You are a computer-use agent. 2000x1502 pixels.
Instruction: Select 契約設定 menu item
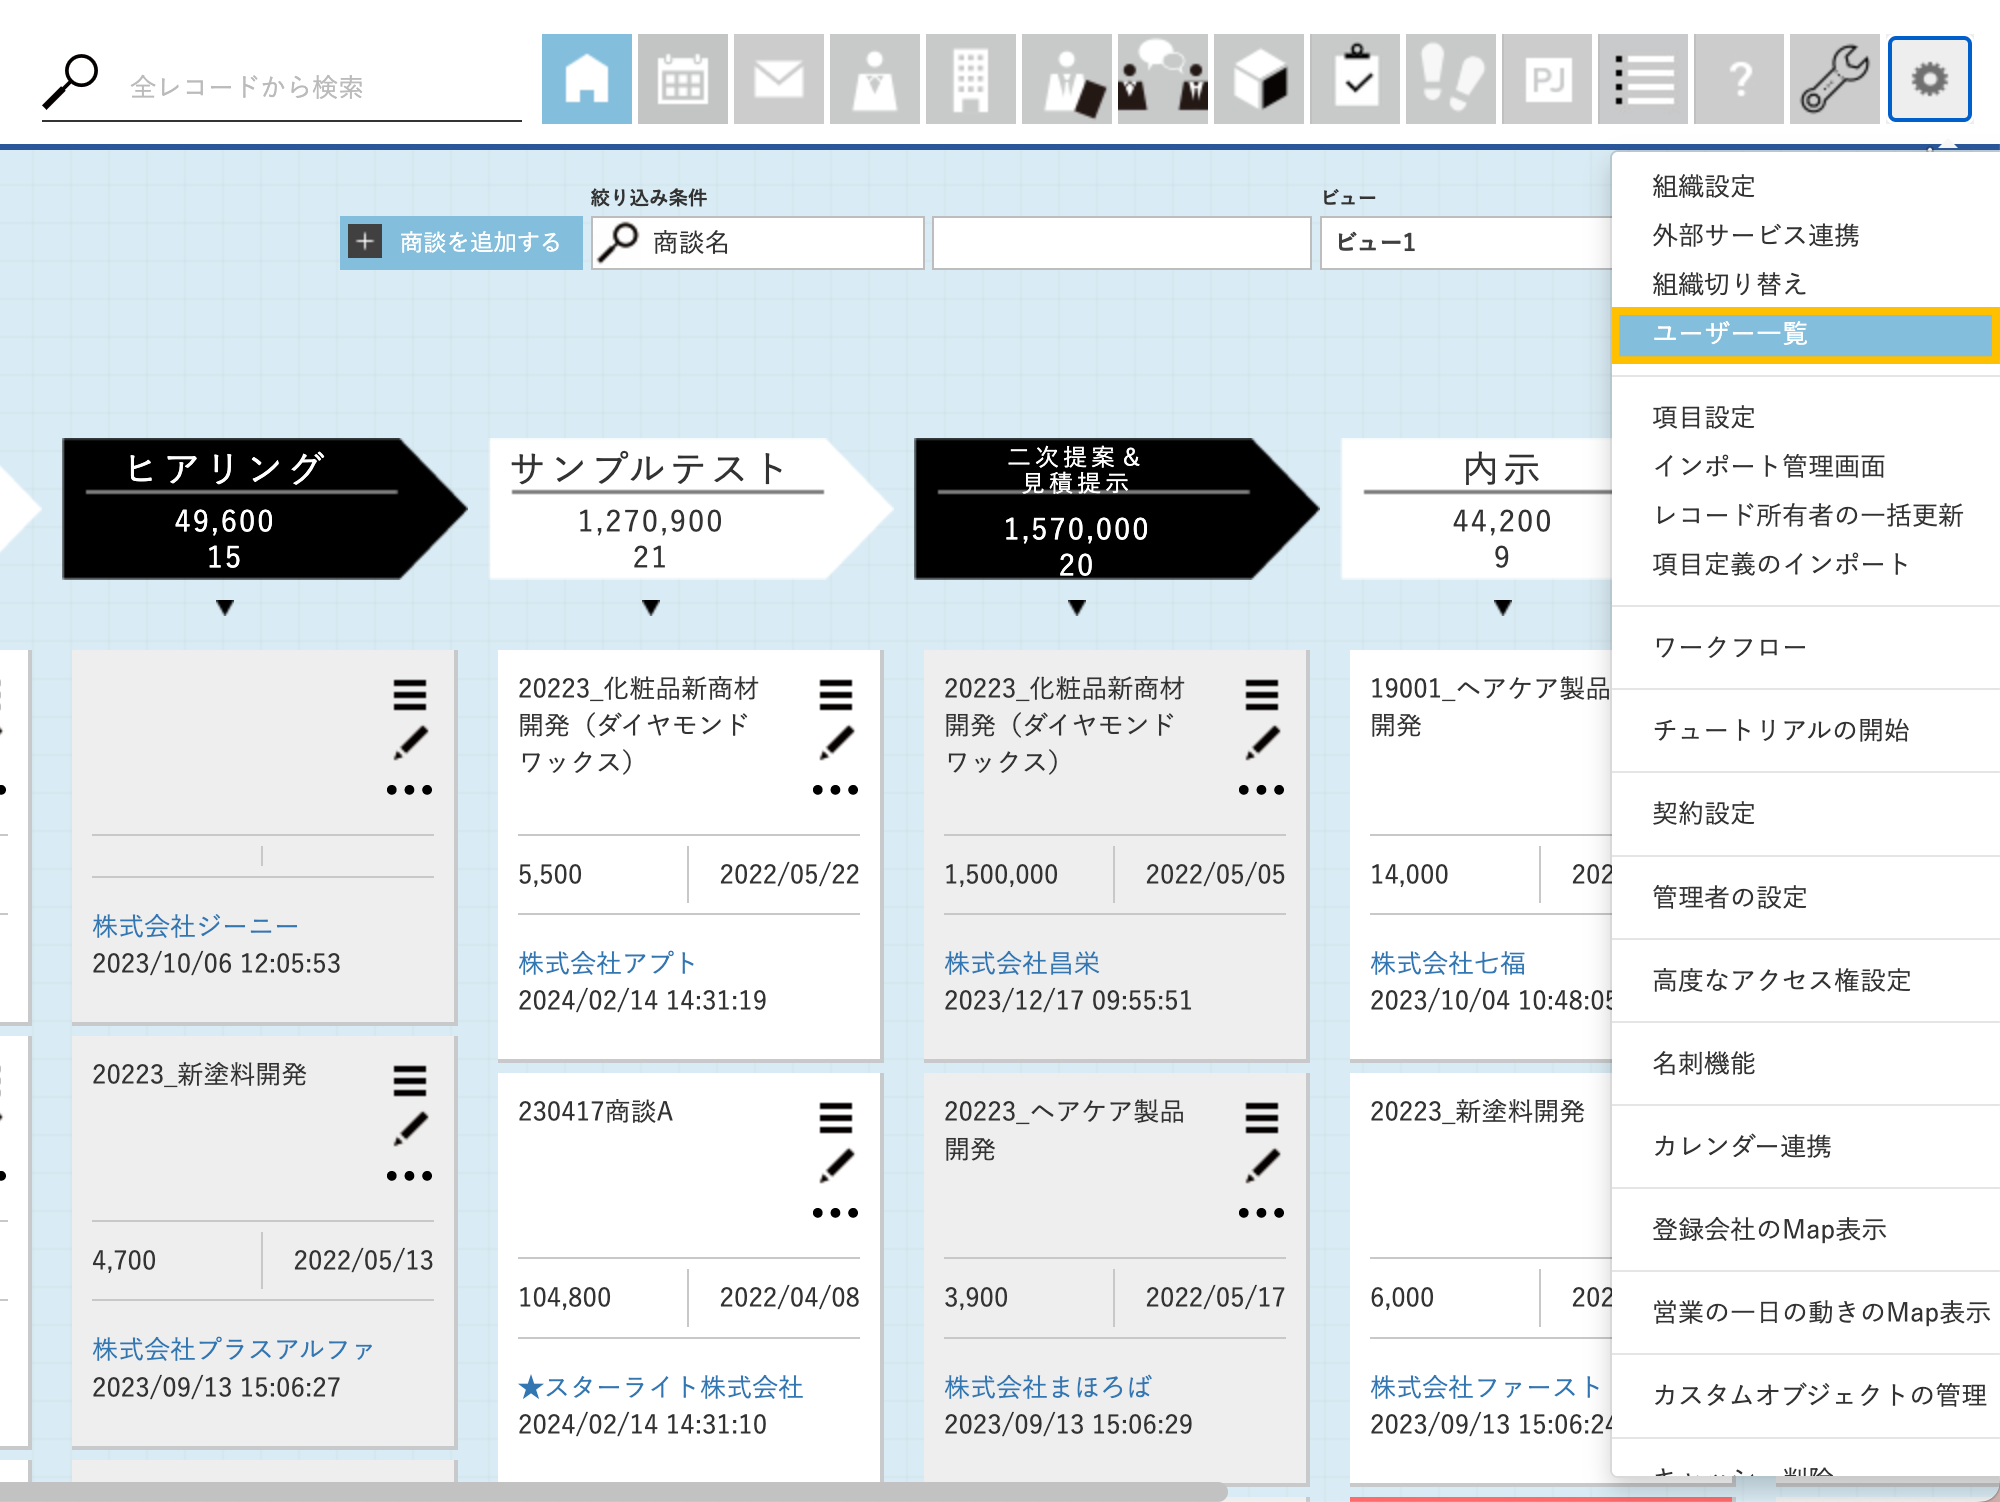point(1703,813)
